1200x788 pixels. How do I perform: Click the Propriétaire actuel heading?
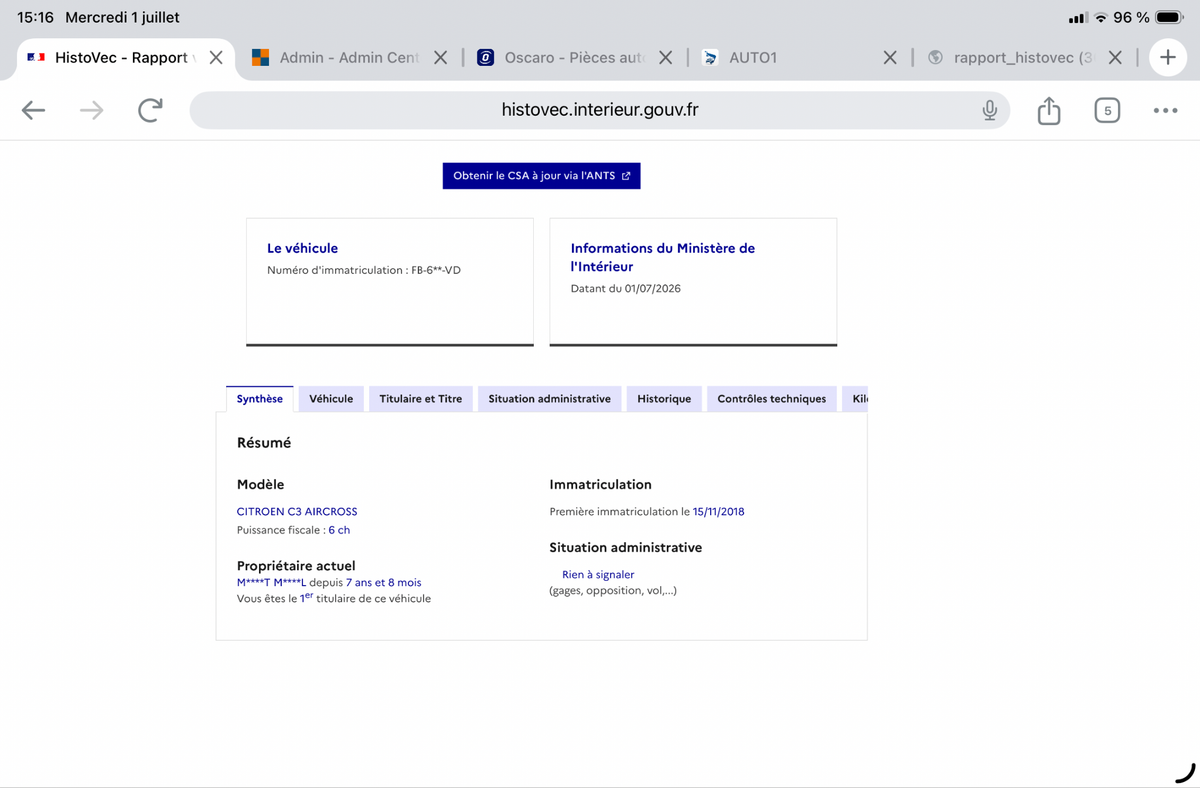296,566
